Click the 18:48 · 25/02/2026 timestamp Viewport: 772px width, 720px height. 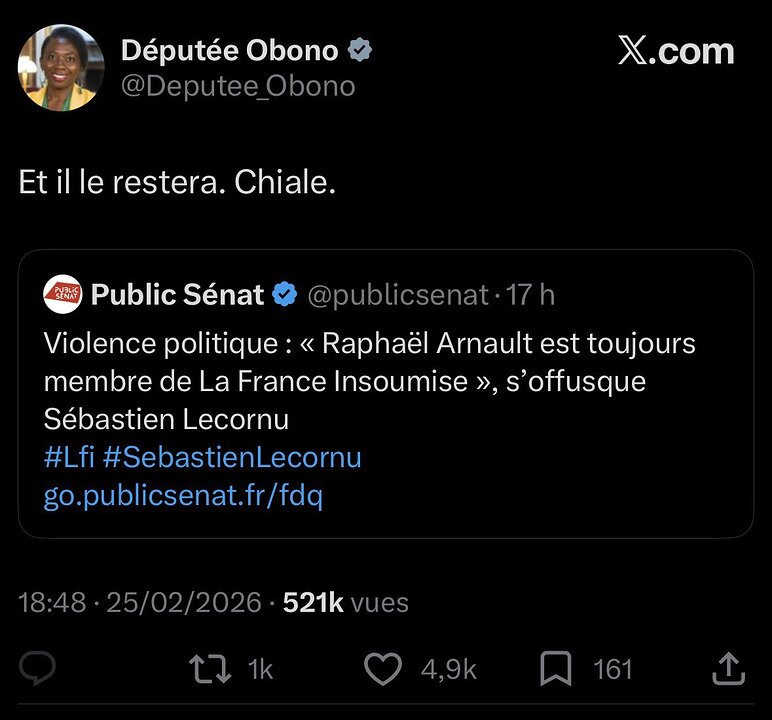click(140, 602)
